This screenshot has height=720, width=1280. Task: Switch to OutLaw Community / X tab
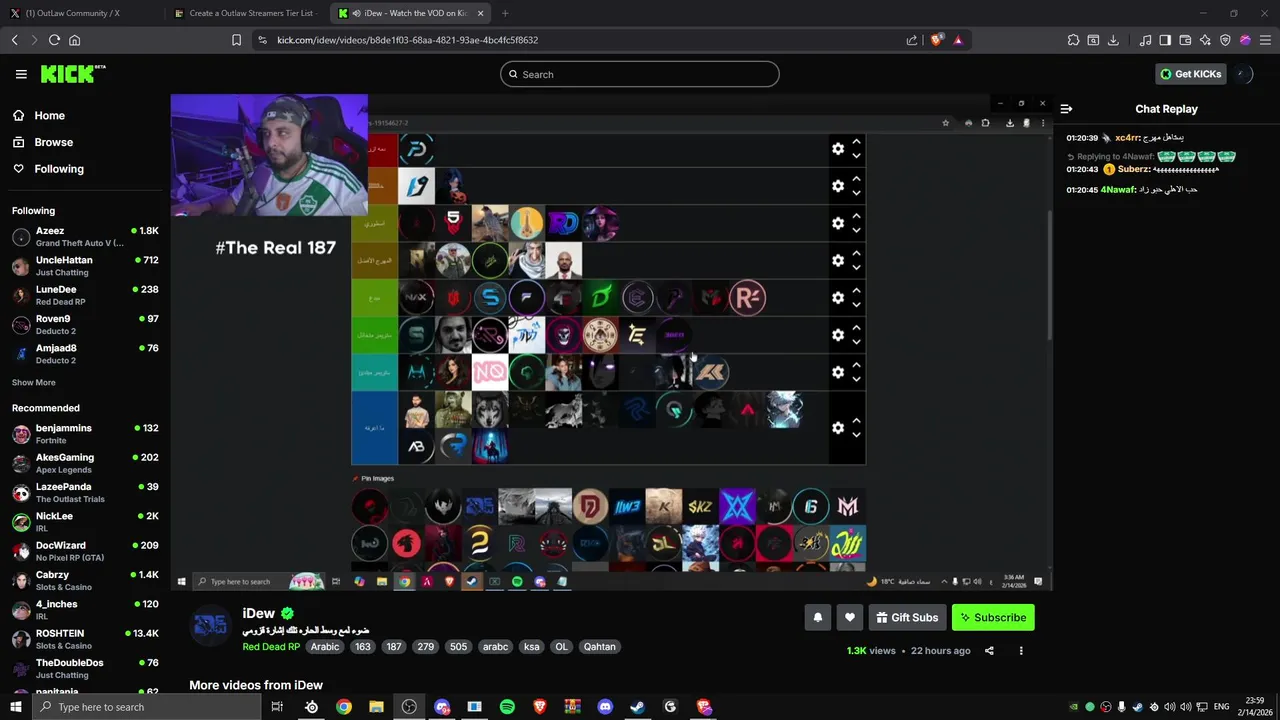click(80, 13)
